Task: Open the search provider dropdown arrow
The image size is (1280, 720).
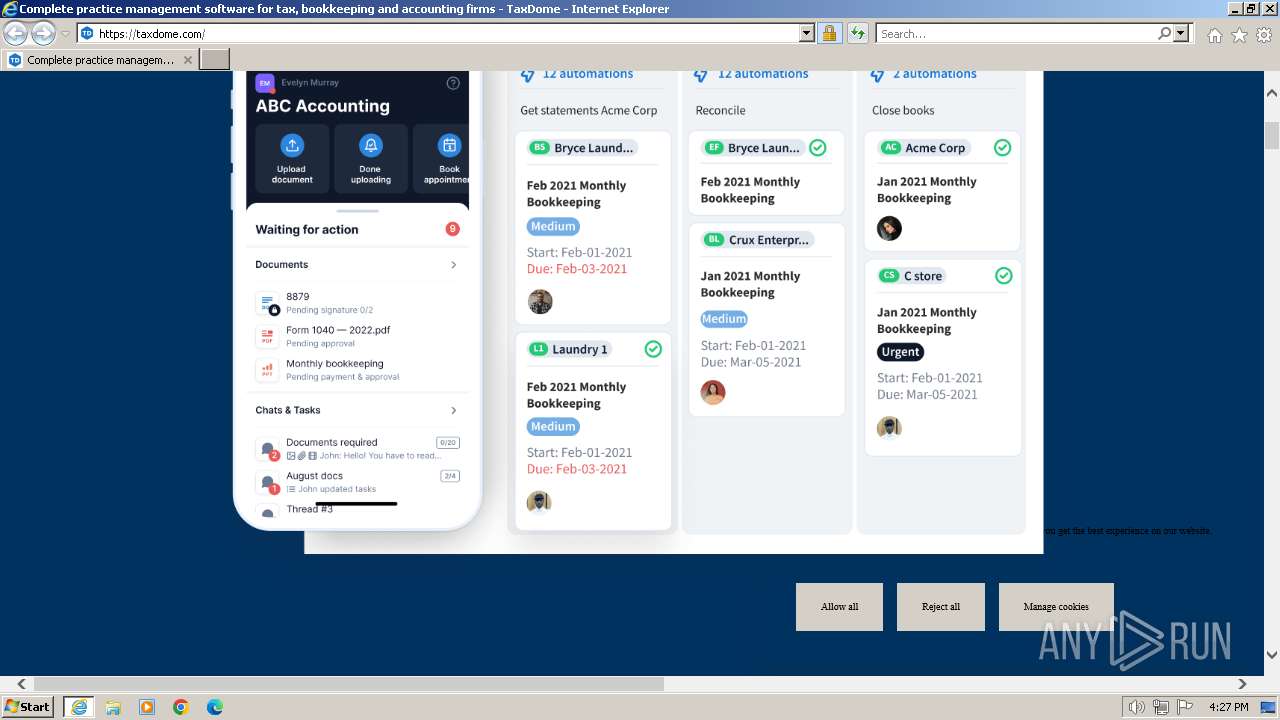Action: (1181, 34)
